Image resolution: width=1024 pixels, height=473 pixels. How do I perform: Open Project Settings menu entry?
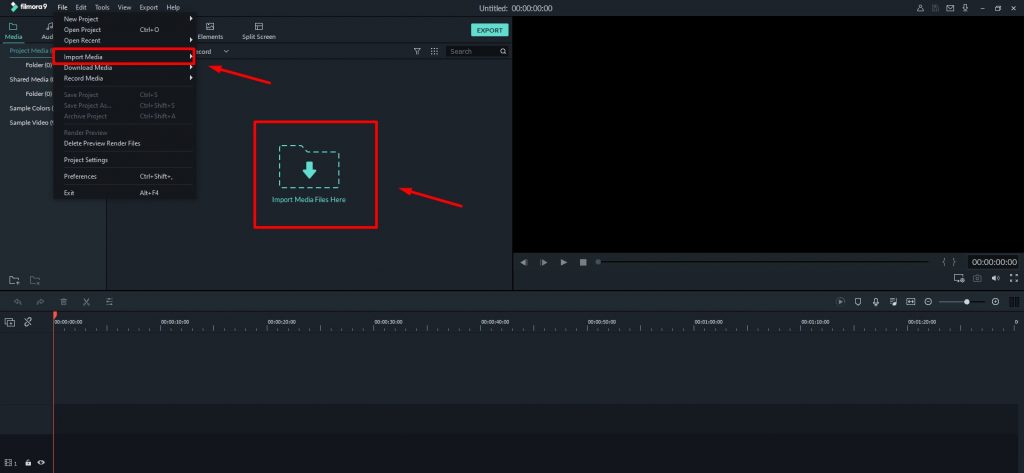click(x=124, y=159)
